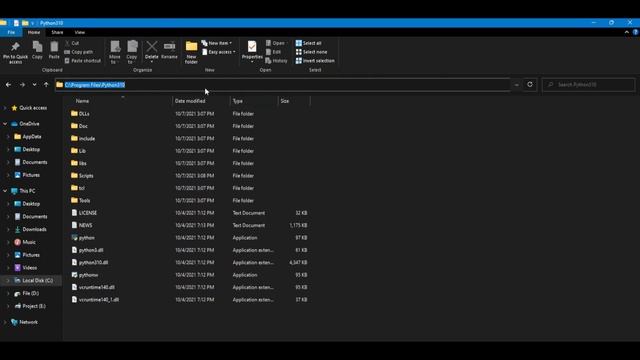The width and height of the screenshot is (640, 360).
Task: Expand the Network tree node
Action: coord(5,322)
